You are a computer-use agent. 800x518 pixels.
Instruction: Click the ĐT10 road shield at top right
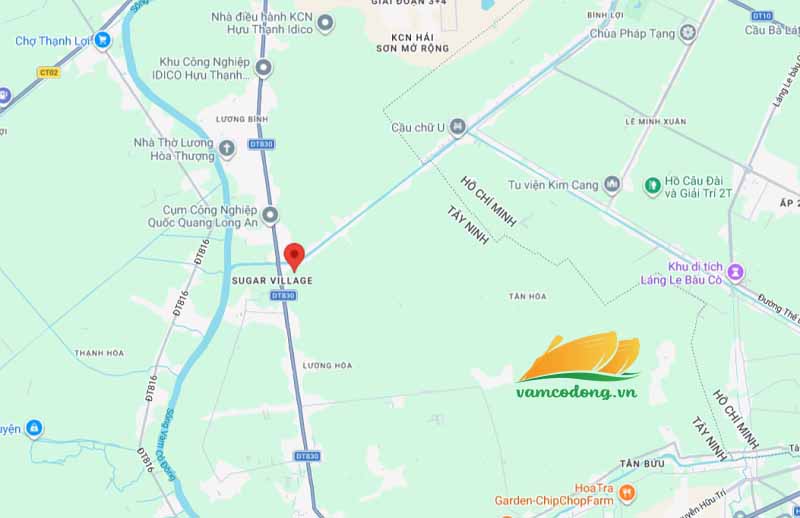click(x=762, y=16)
